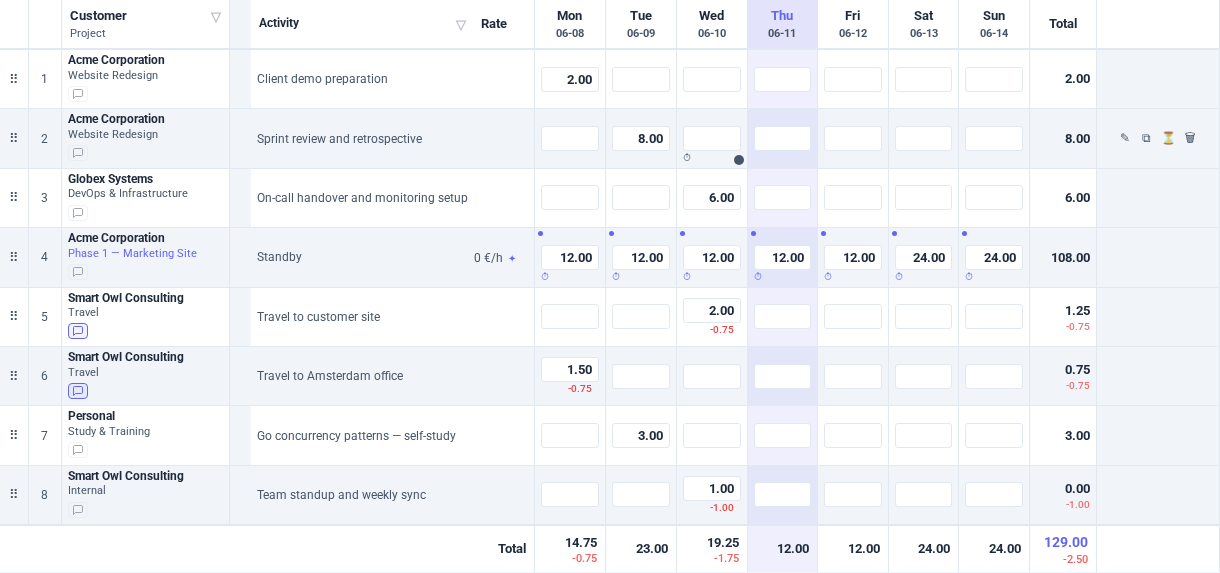The image size is (1220, 573).
Task: Click the dark dot marker in row 2 Wednesday
Action: coord(739,160)
